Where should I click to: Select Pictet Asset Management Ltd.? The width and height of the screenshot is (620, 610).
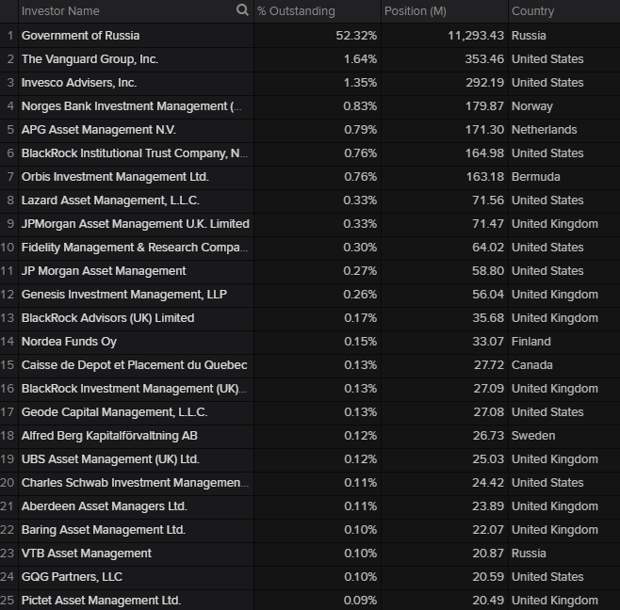[x=101, y=600]
